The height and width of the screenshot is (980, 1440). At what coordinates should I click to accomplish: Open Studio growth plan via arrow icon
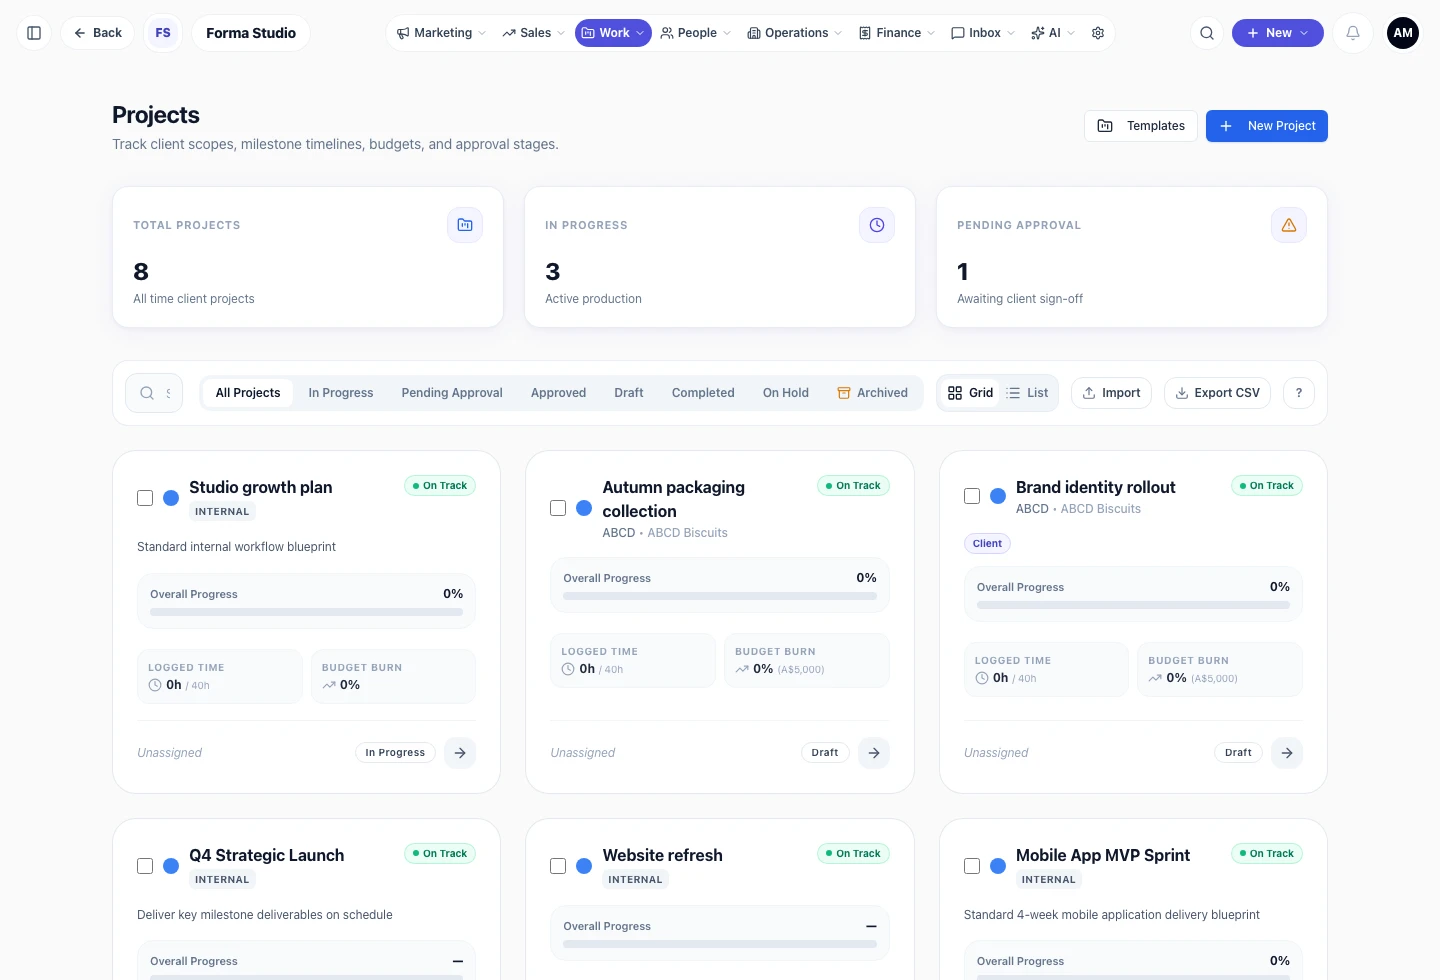tap(460, 753)
